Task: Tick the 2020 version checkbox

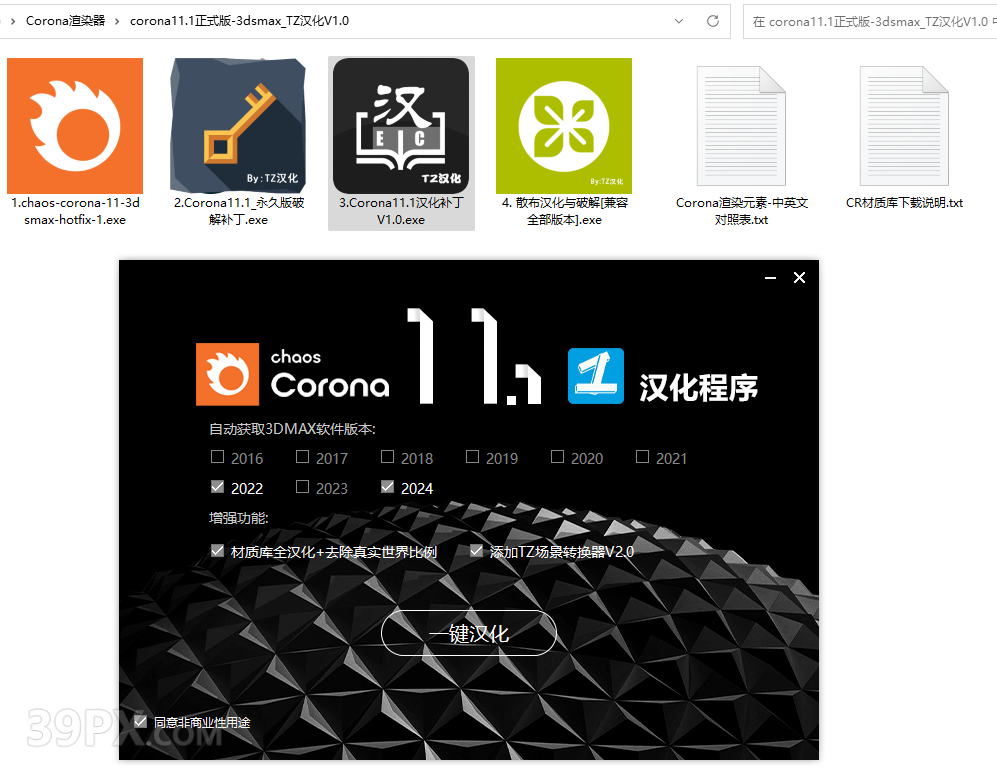Action: 558,457
